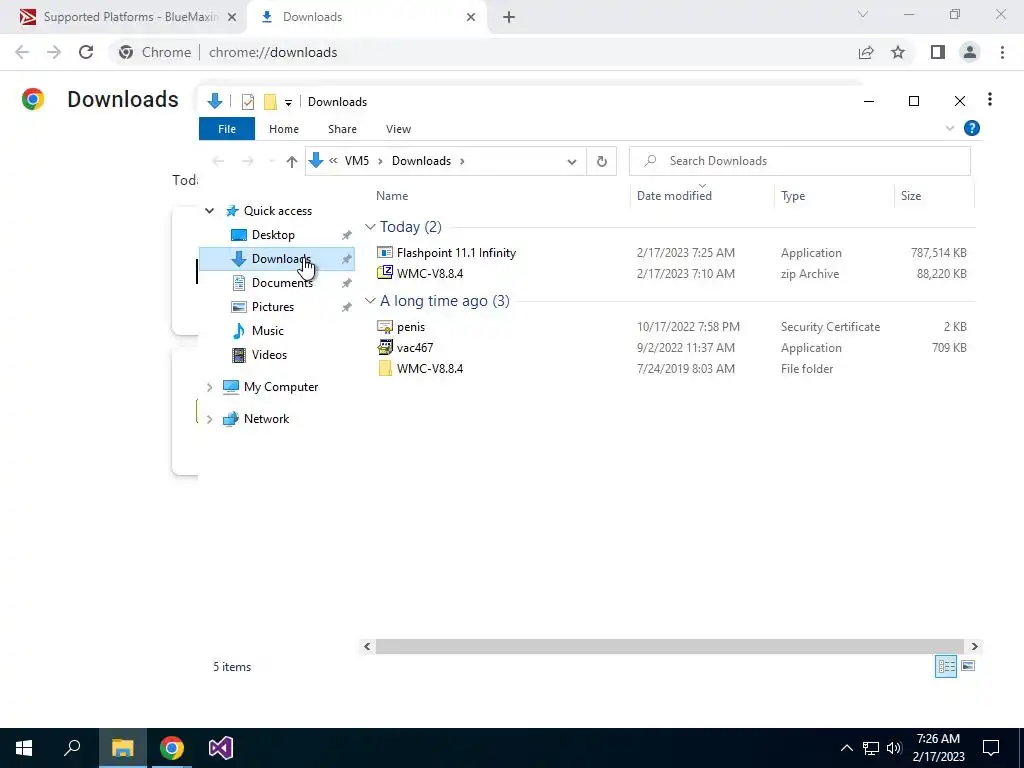Switch to Large icons view layout icon
The width and height of the screenshot is (1024, 768).
(x=968, y=666)
